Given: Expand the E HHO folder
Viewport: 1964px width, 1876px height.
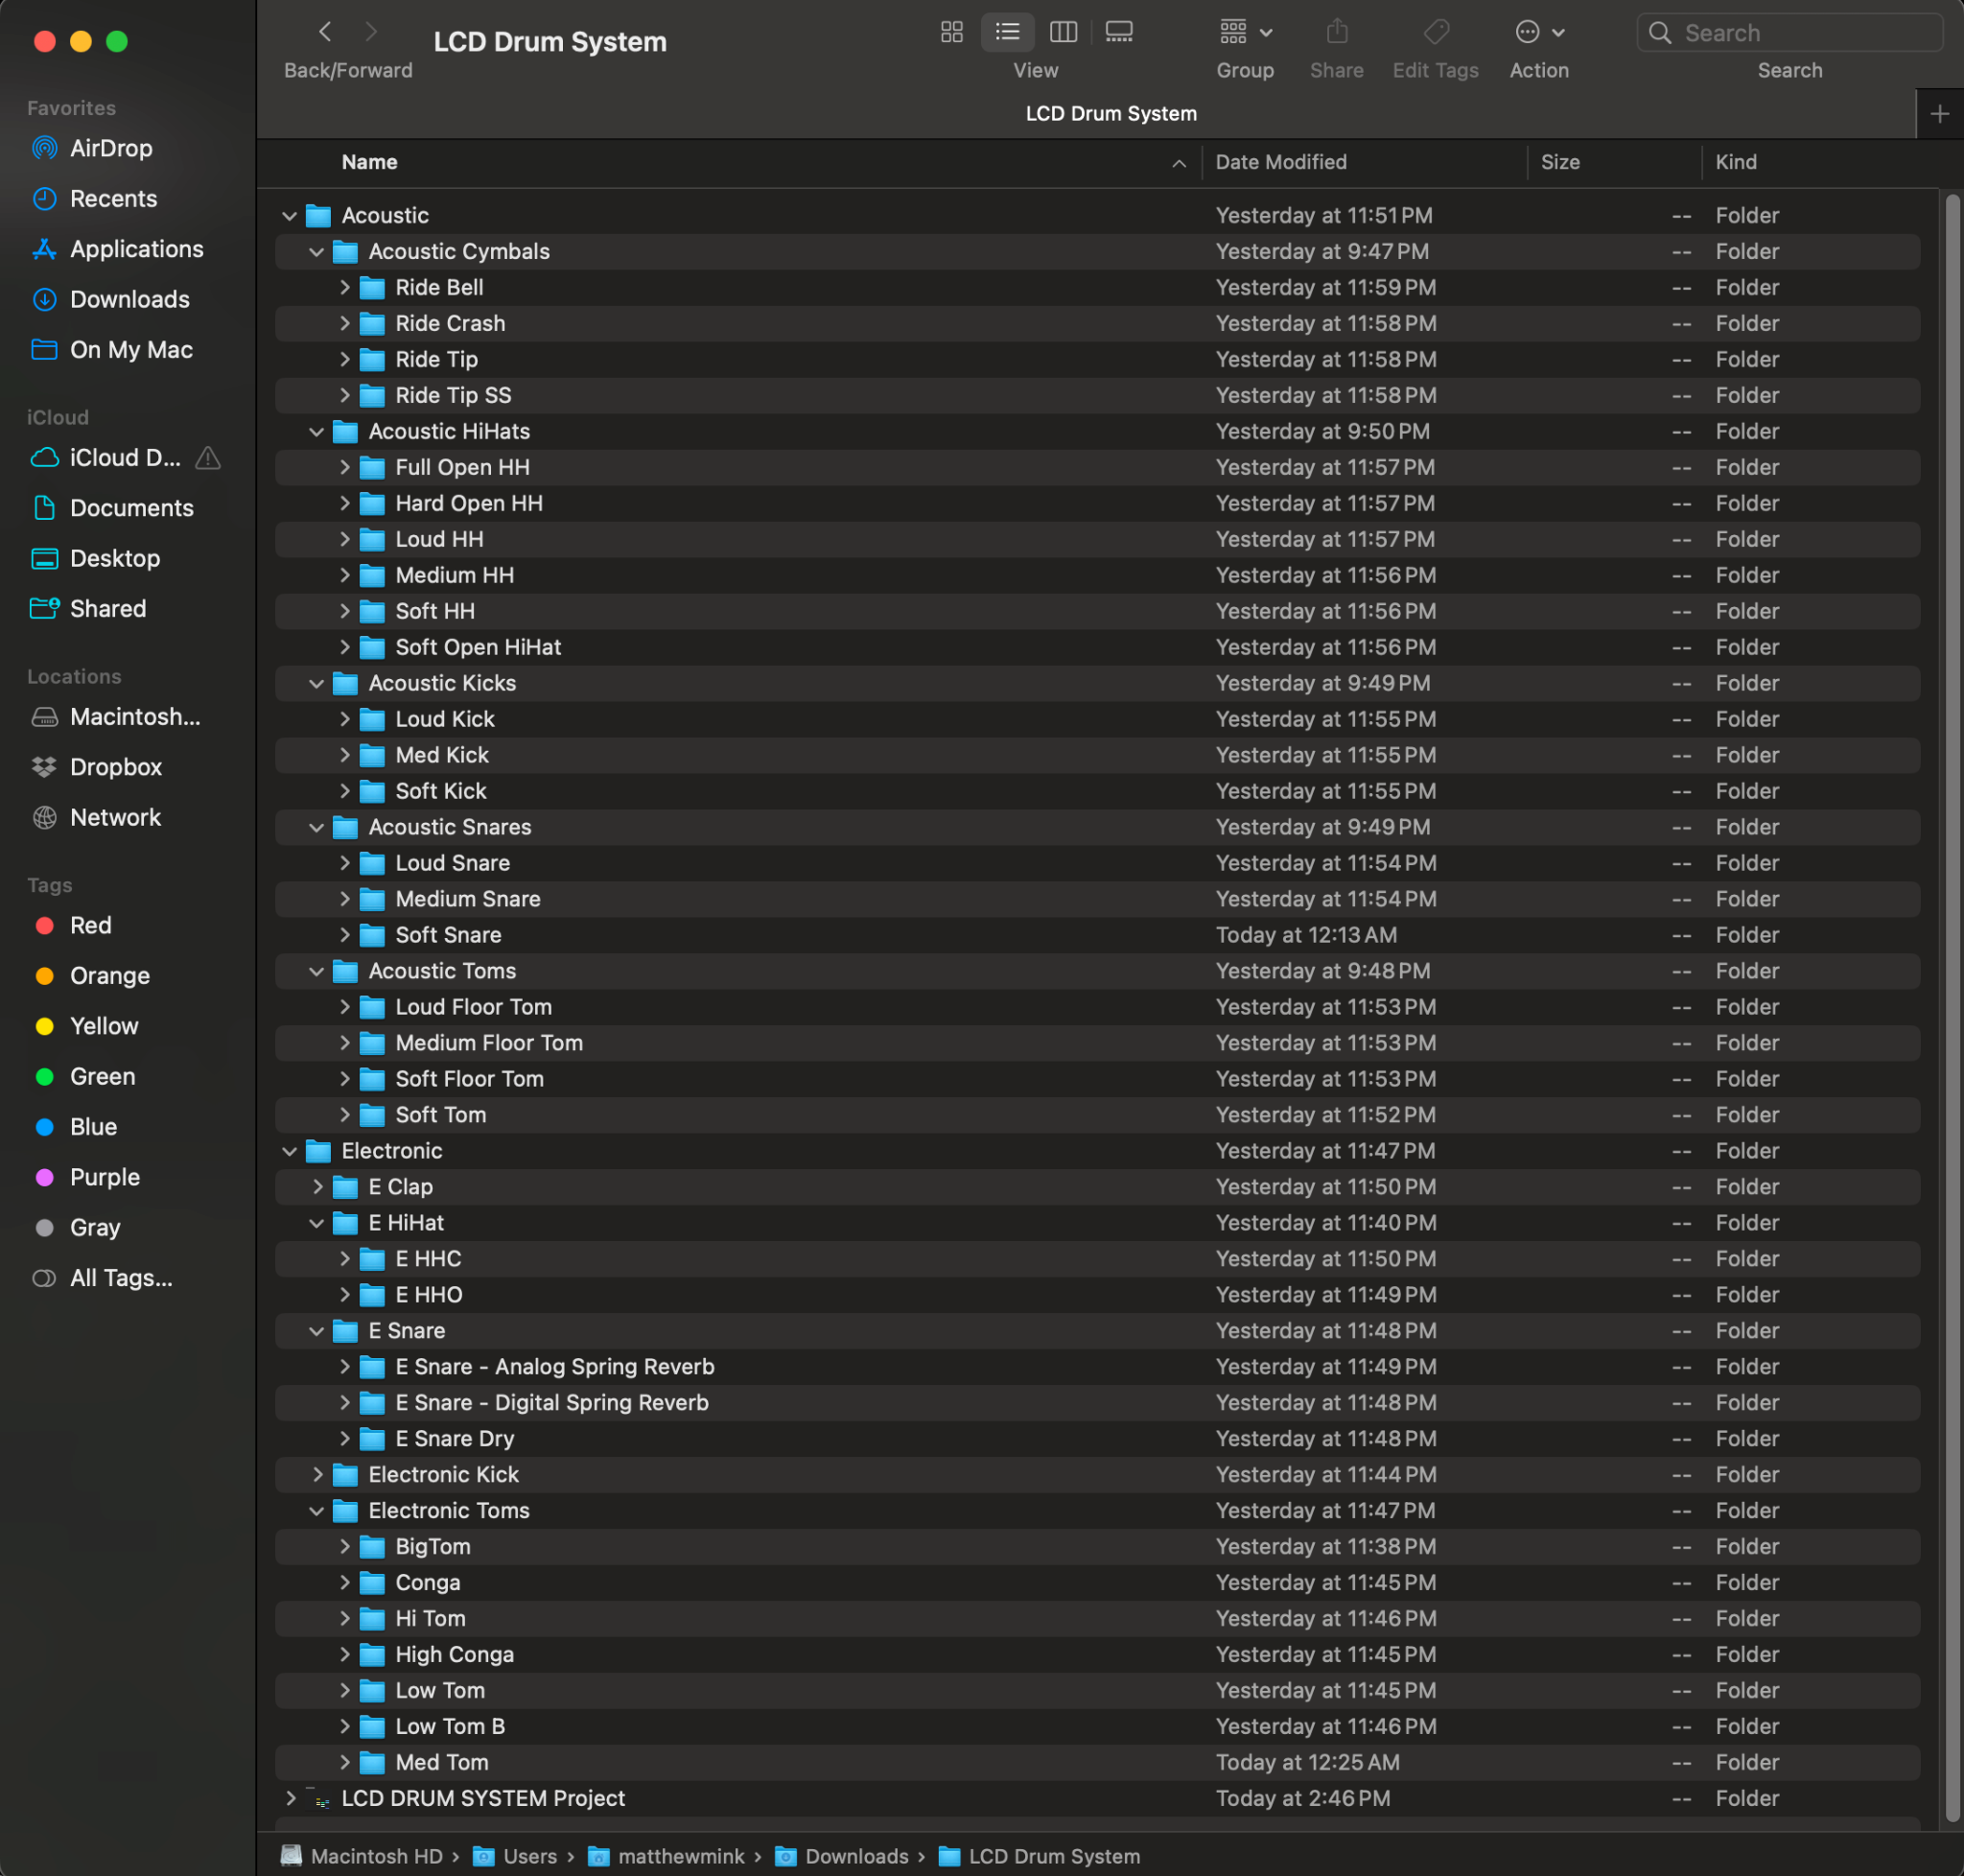Looking at the screenshot, I should [x=344, y=1295].
